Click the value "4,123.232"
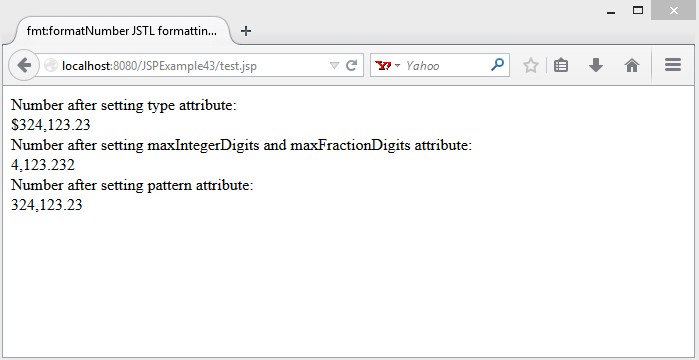This screenshot has width=699, height=360. pos(43,165)
